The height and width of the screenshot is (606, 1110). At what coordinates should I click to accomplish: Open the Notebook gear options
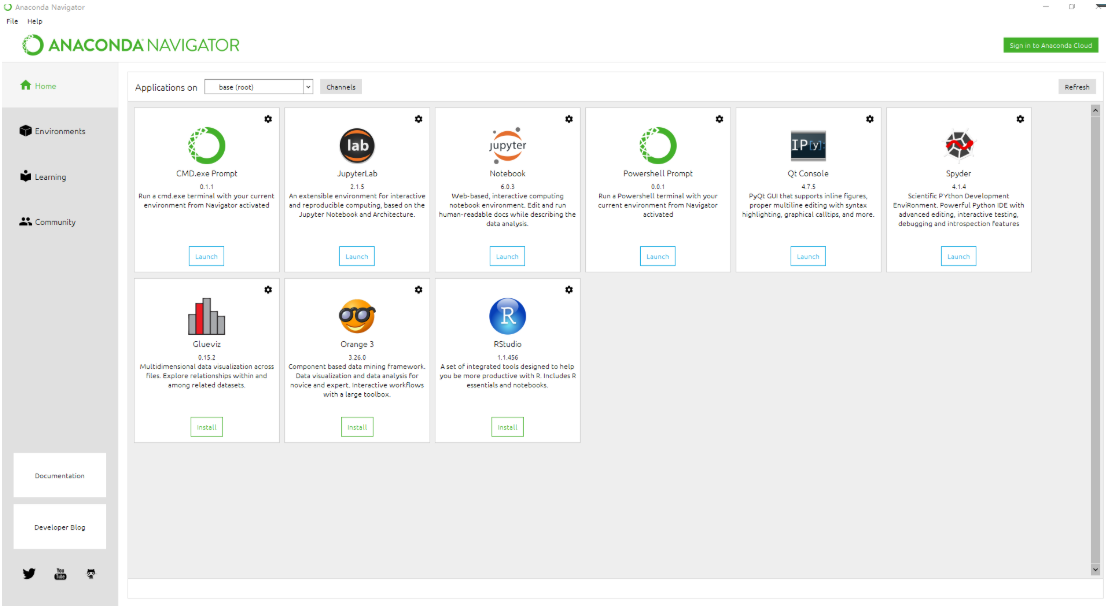click(x=569, y=119)
